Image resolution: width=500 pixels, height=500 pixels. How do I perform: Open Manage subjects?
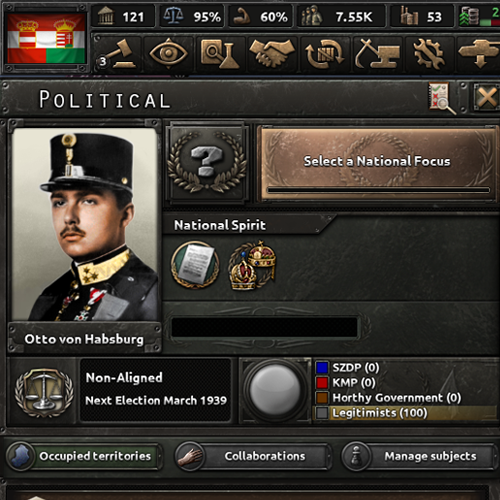[x=419, y=456]
